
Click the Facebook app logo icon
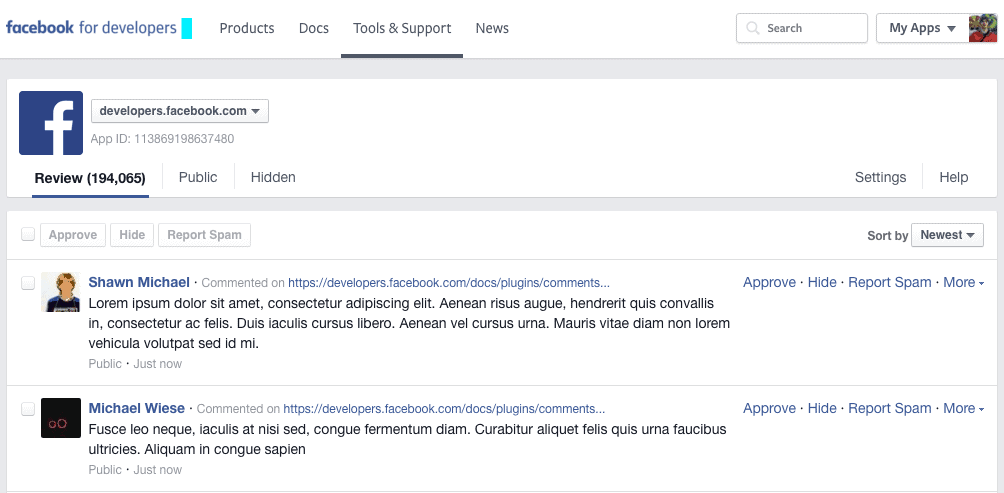click(51, 123)
